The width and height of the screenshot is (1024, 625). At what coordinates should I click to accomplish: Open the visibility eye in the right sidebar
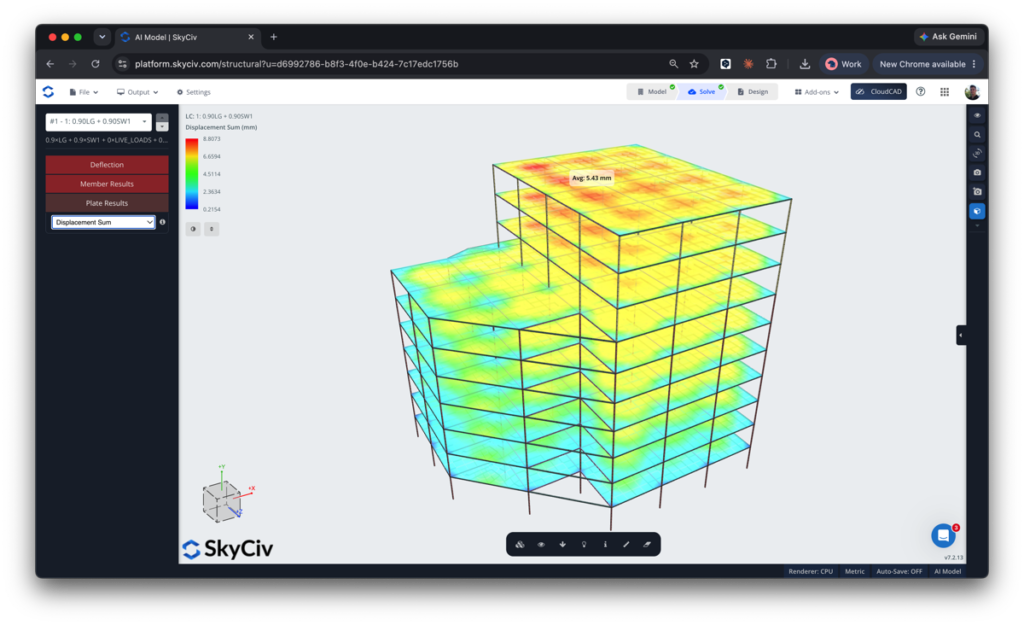(x=977, y=116)
